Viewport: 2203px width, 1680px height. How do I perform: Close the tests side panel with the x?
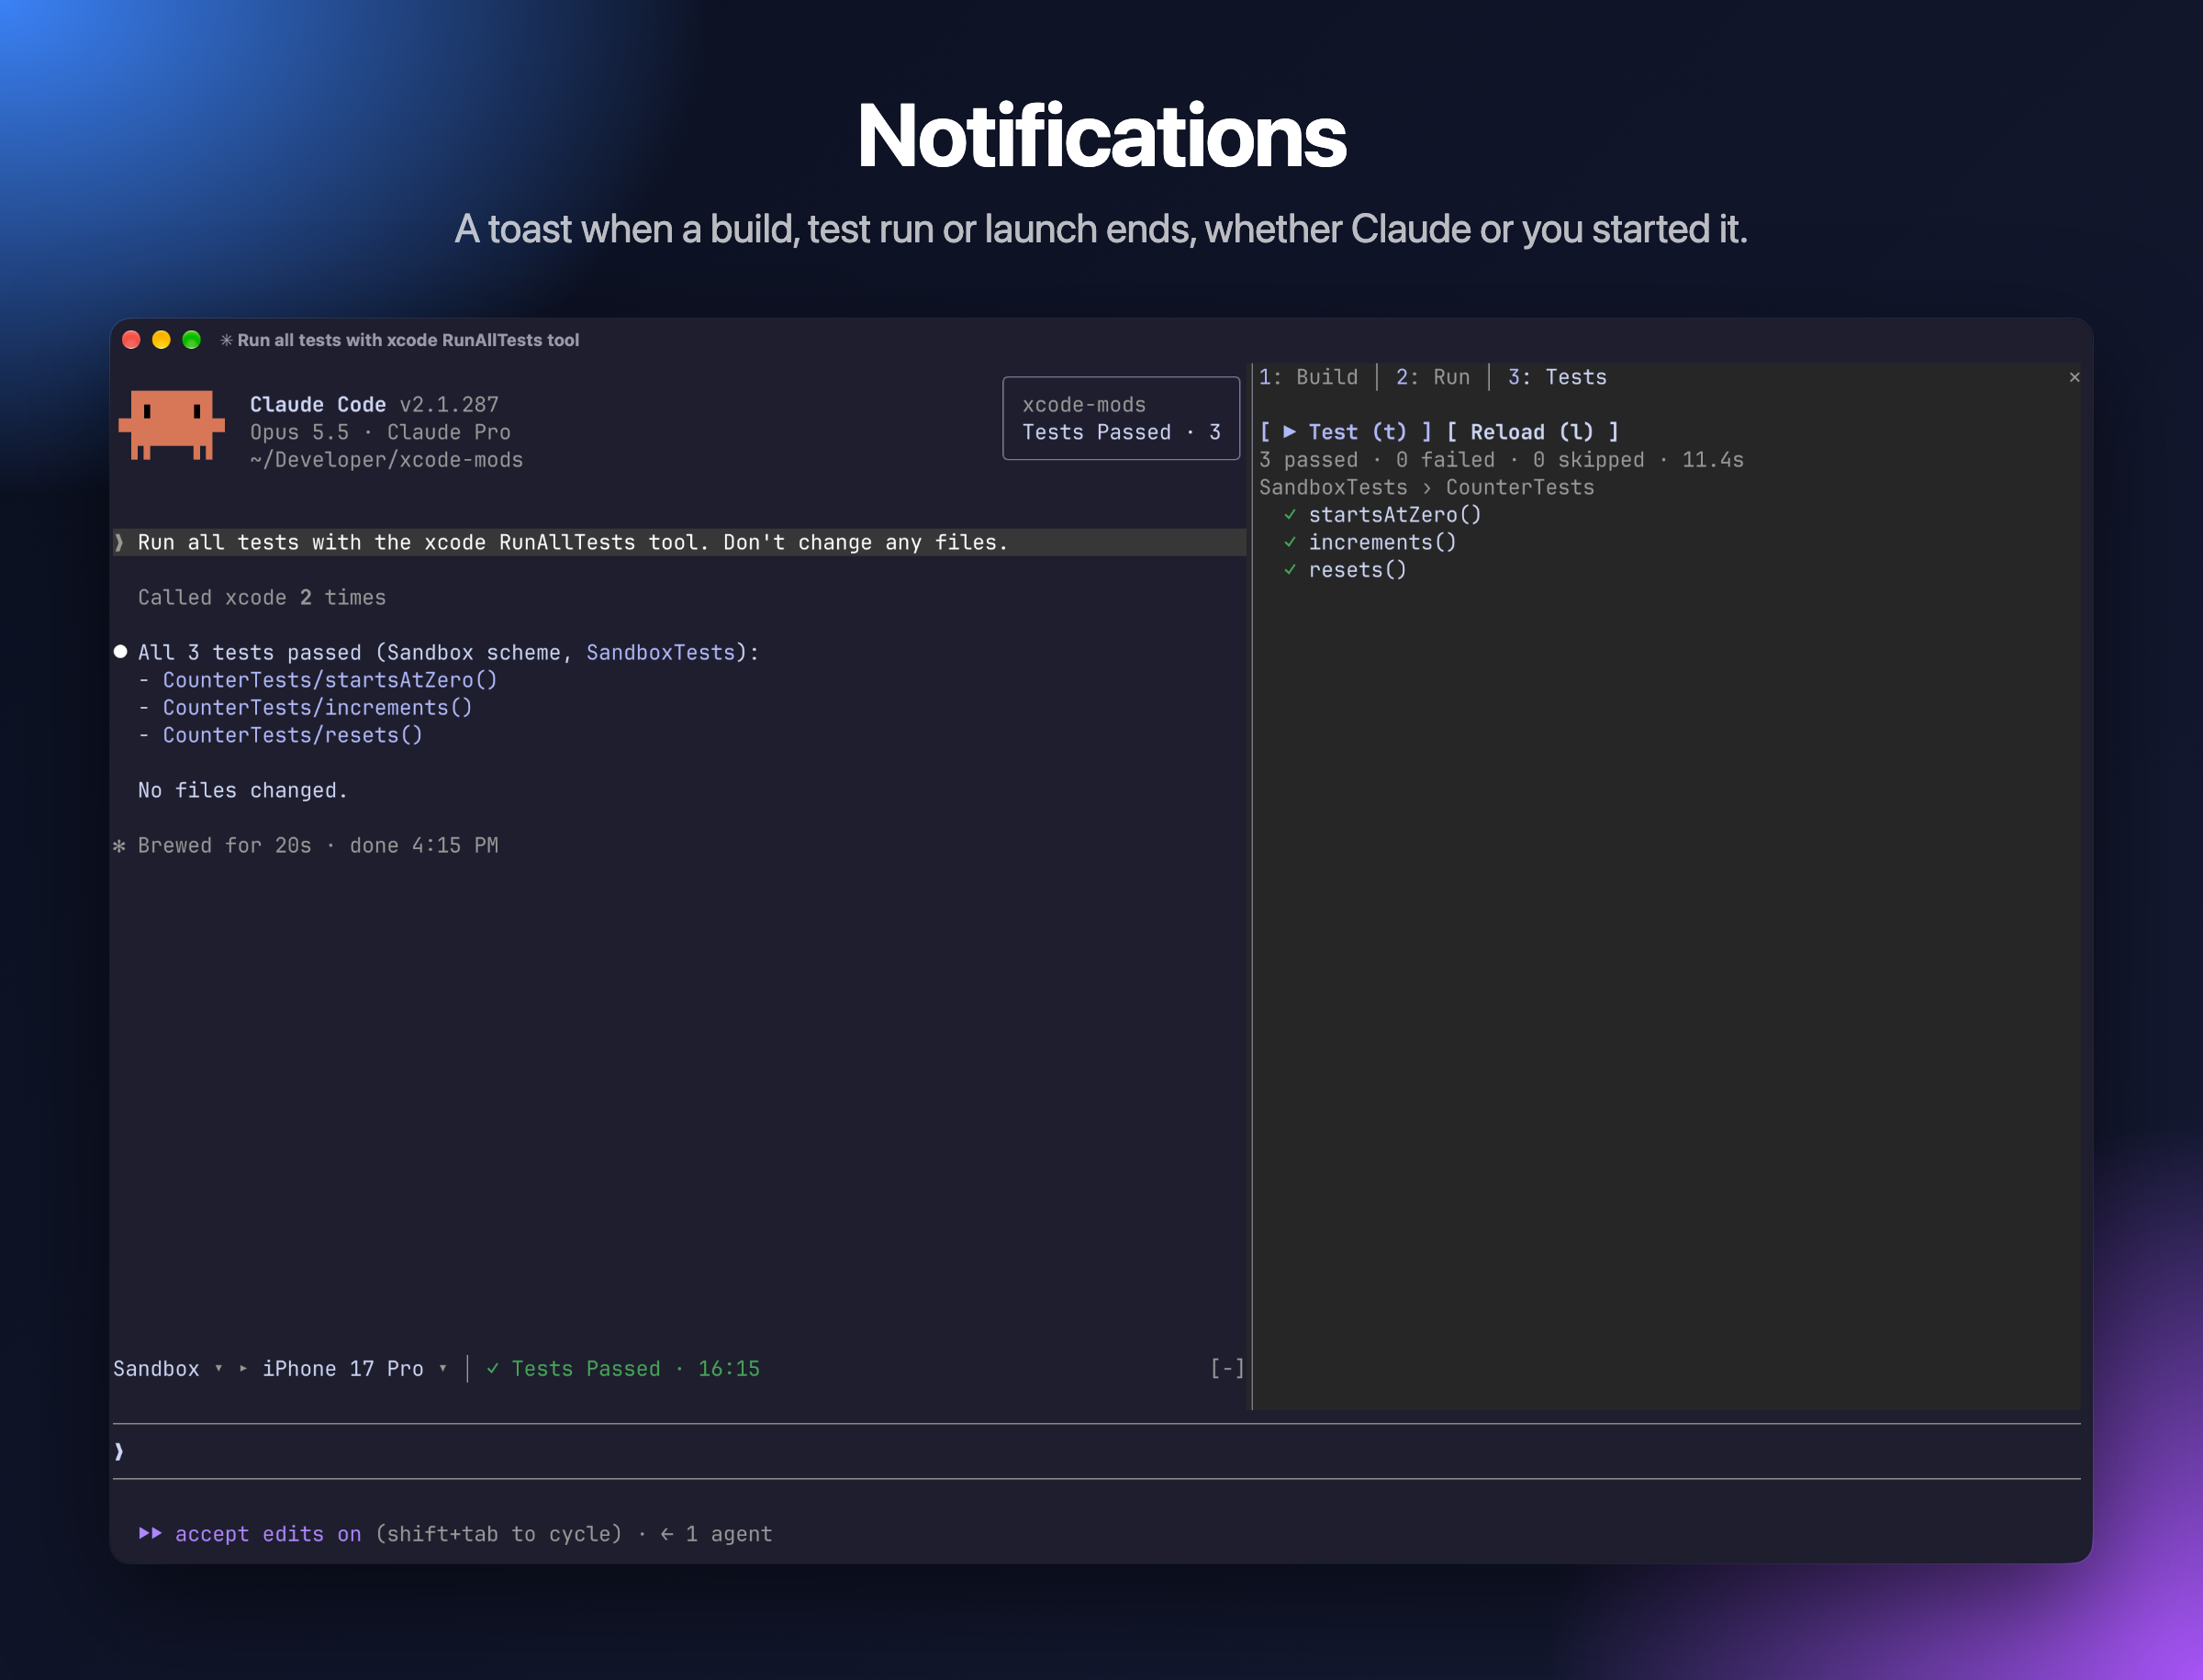tap(2074, 377)
